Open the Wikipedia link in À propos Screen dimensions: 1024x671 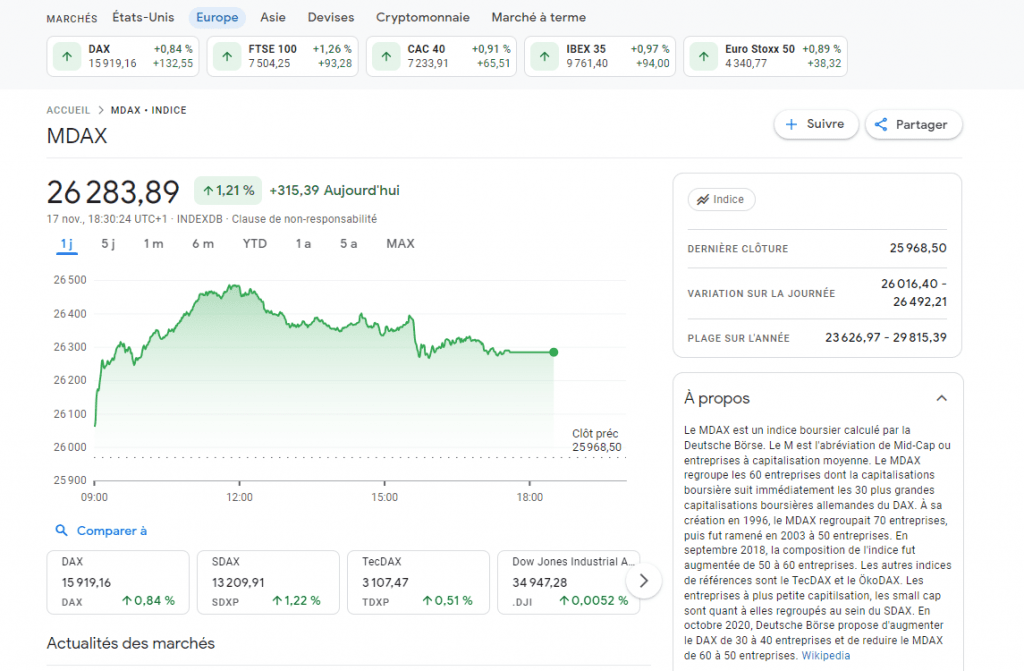(x=825, y=655)
